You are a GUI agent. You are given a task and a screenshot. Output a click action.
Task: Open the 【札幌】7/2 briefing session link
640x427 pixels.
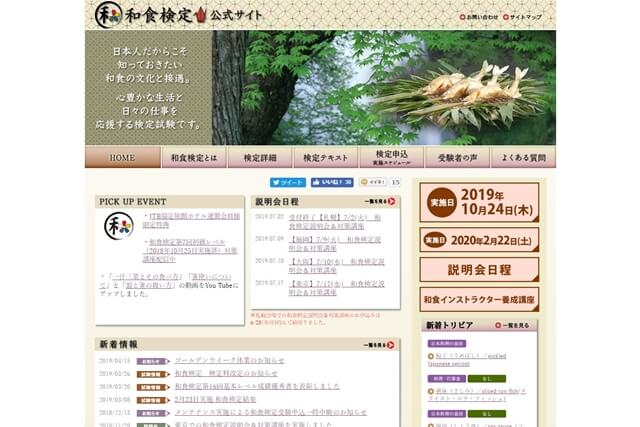pos(335,222)
